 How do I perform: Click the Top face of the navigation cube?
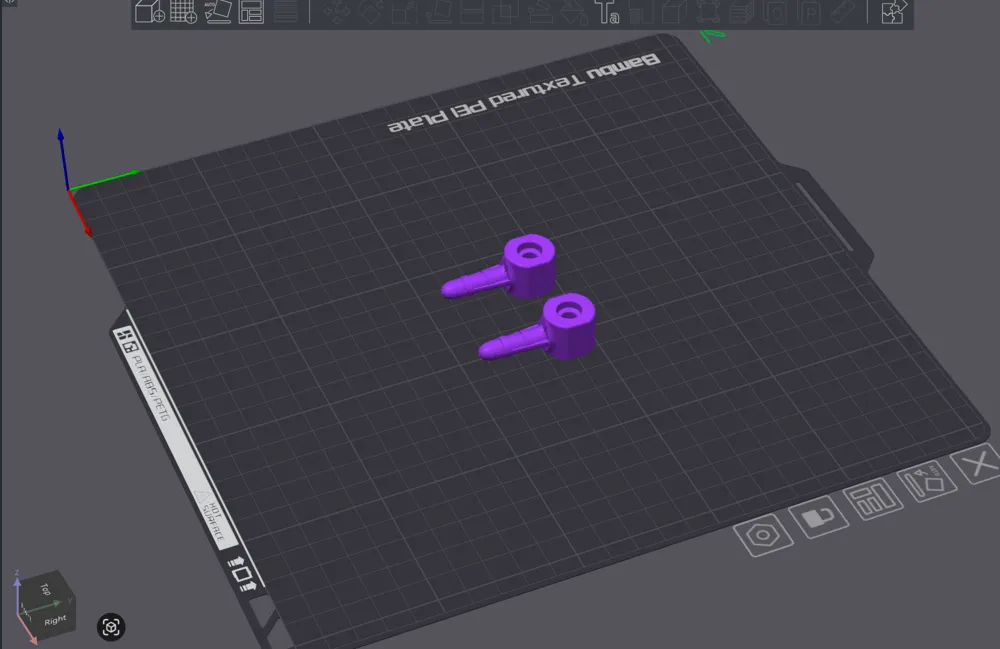point(46,588)
